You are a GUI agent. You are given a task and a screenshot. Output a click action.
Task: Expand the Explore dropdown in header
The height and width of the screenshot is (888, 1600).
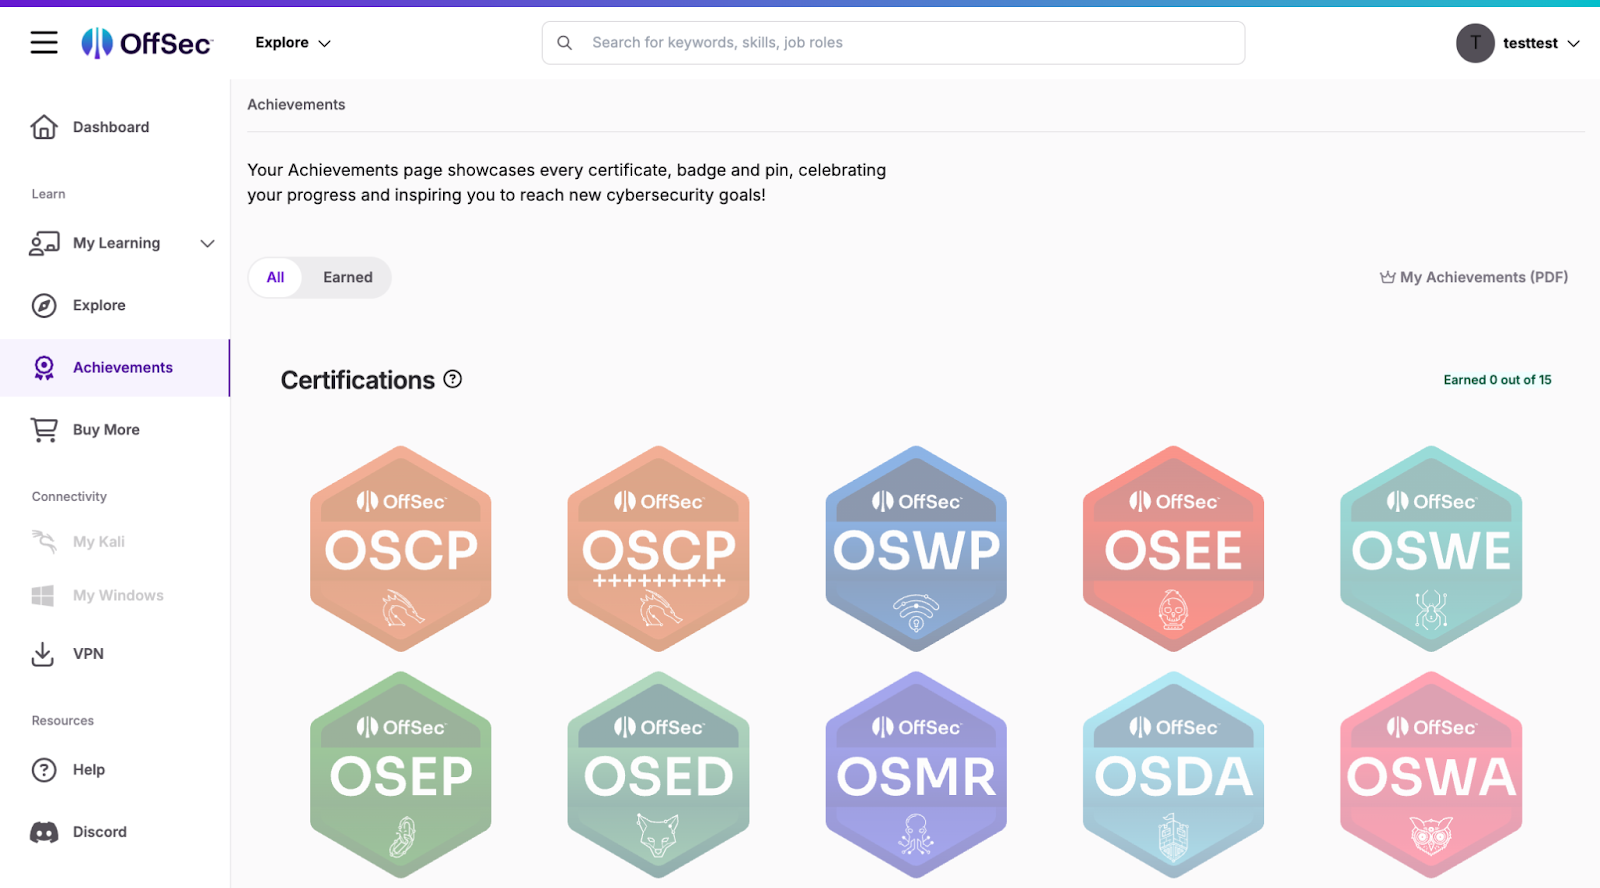pos(292,43)
